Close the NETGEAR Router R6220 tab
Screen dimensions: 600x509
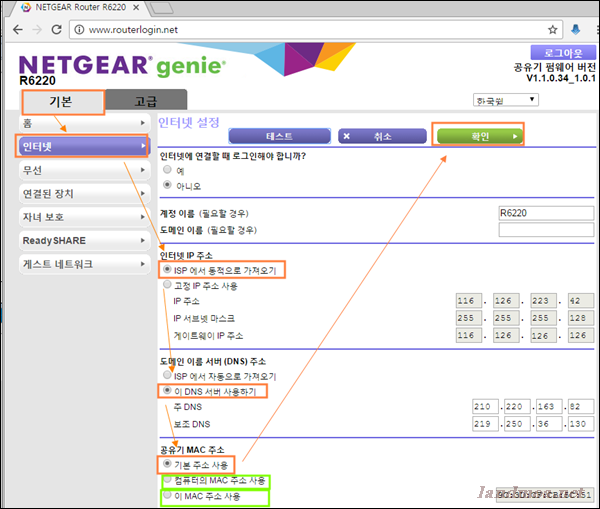pos(136,7)
